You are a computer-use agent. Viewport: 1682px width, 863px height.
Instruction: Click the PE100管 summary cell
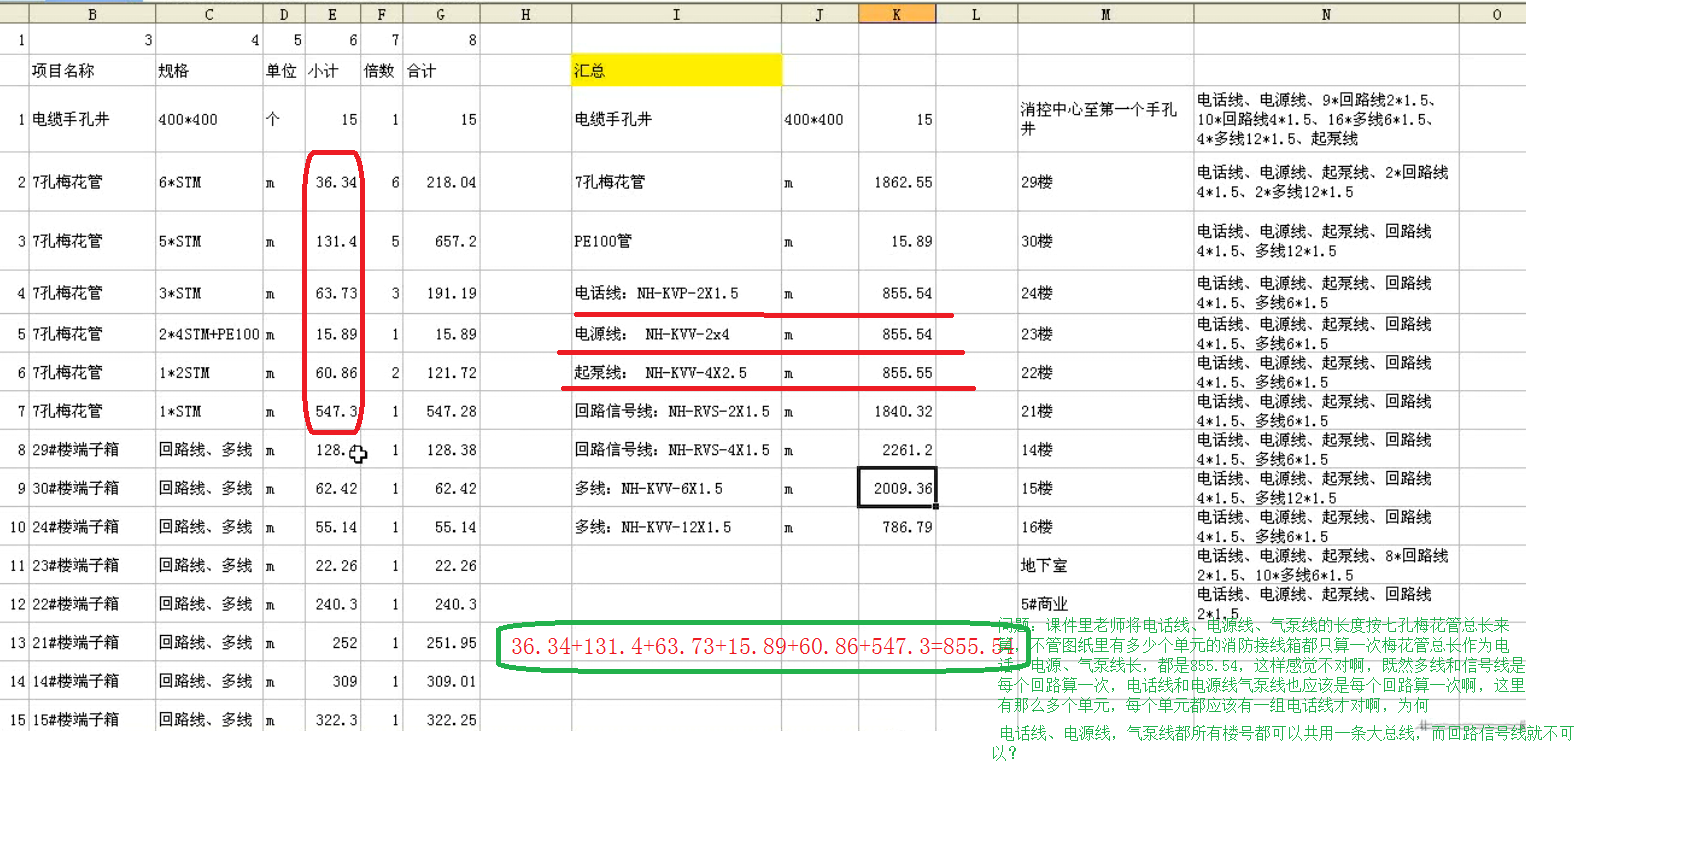676,241
